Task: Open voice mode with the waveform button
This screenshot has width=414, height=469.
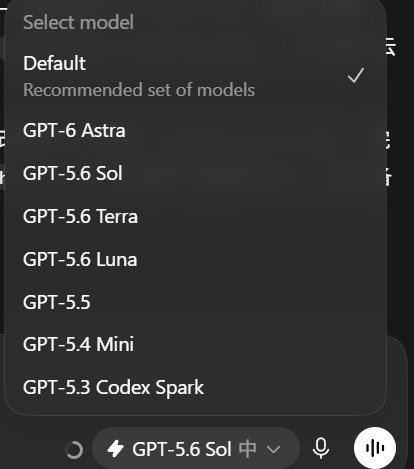Action: tap(375, 448)
